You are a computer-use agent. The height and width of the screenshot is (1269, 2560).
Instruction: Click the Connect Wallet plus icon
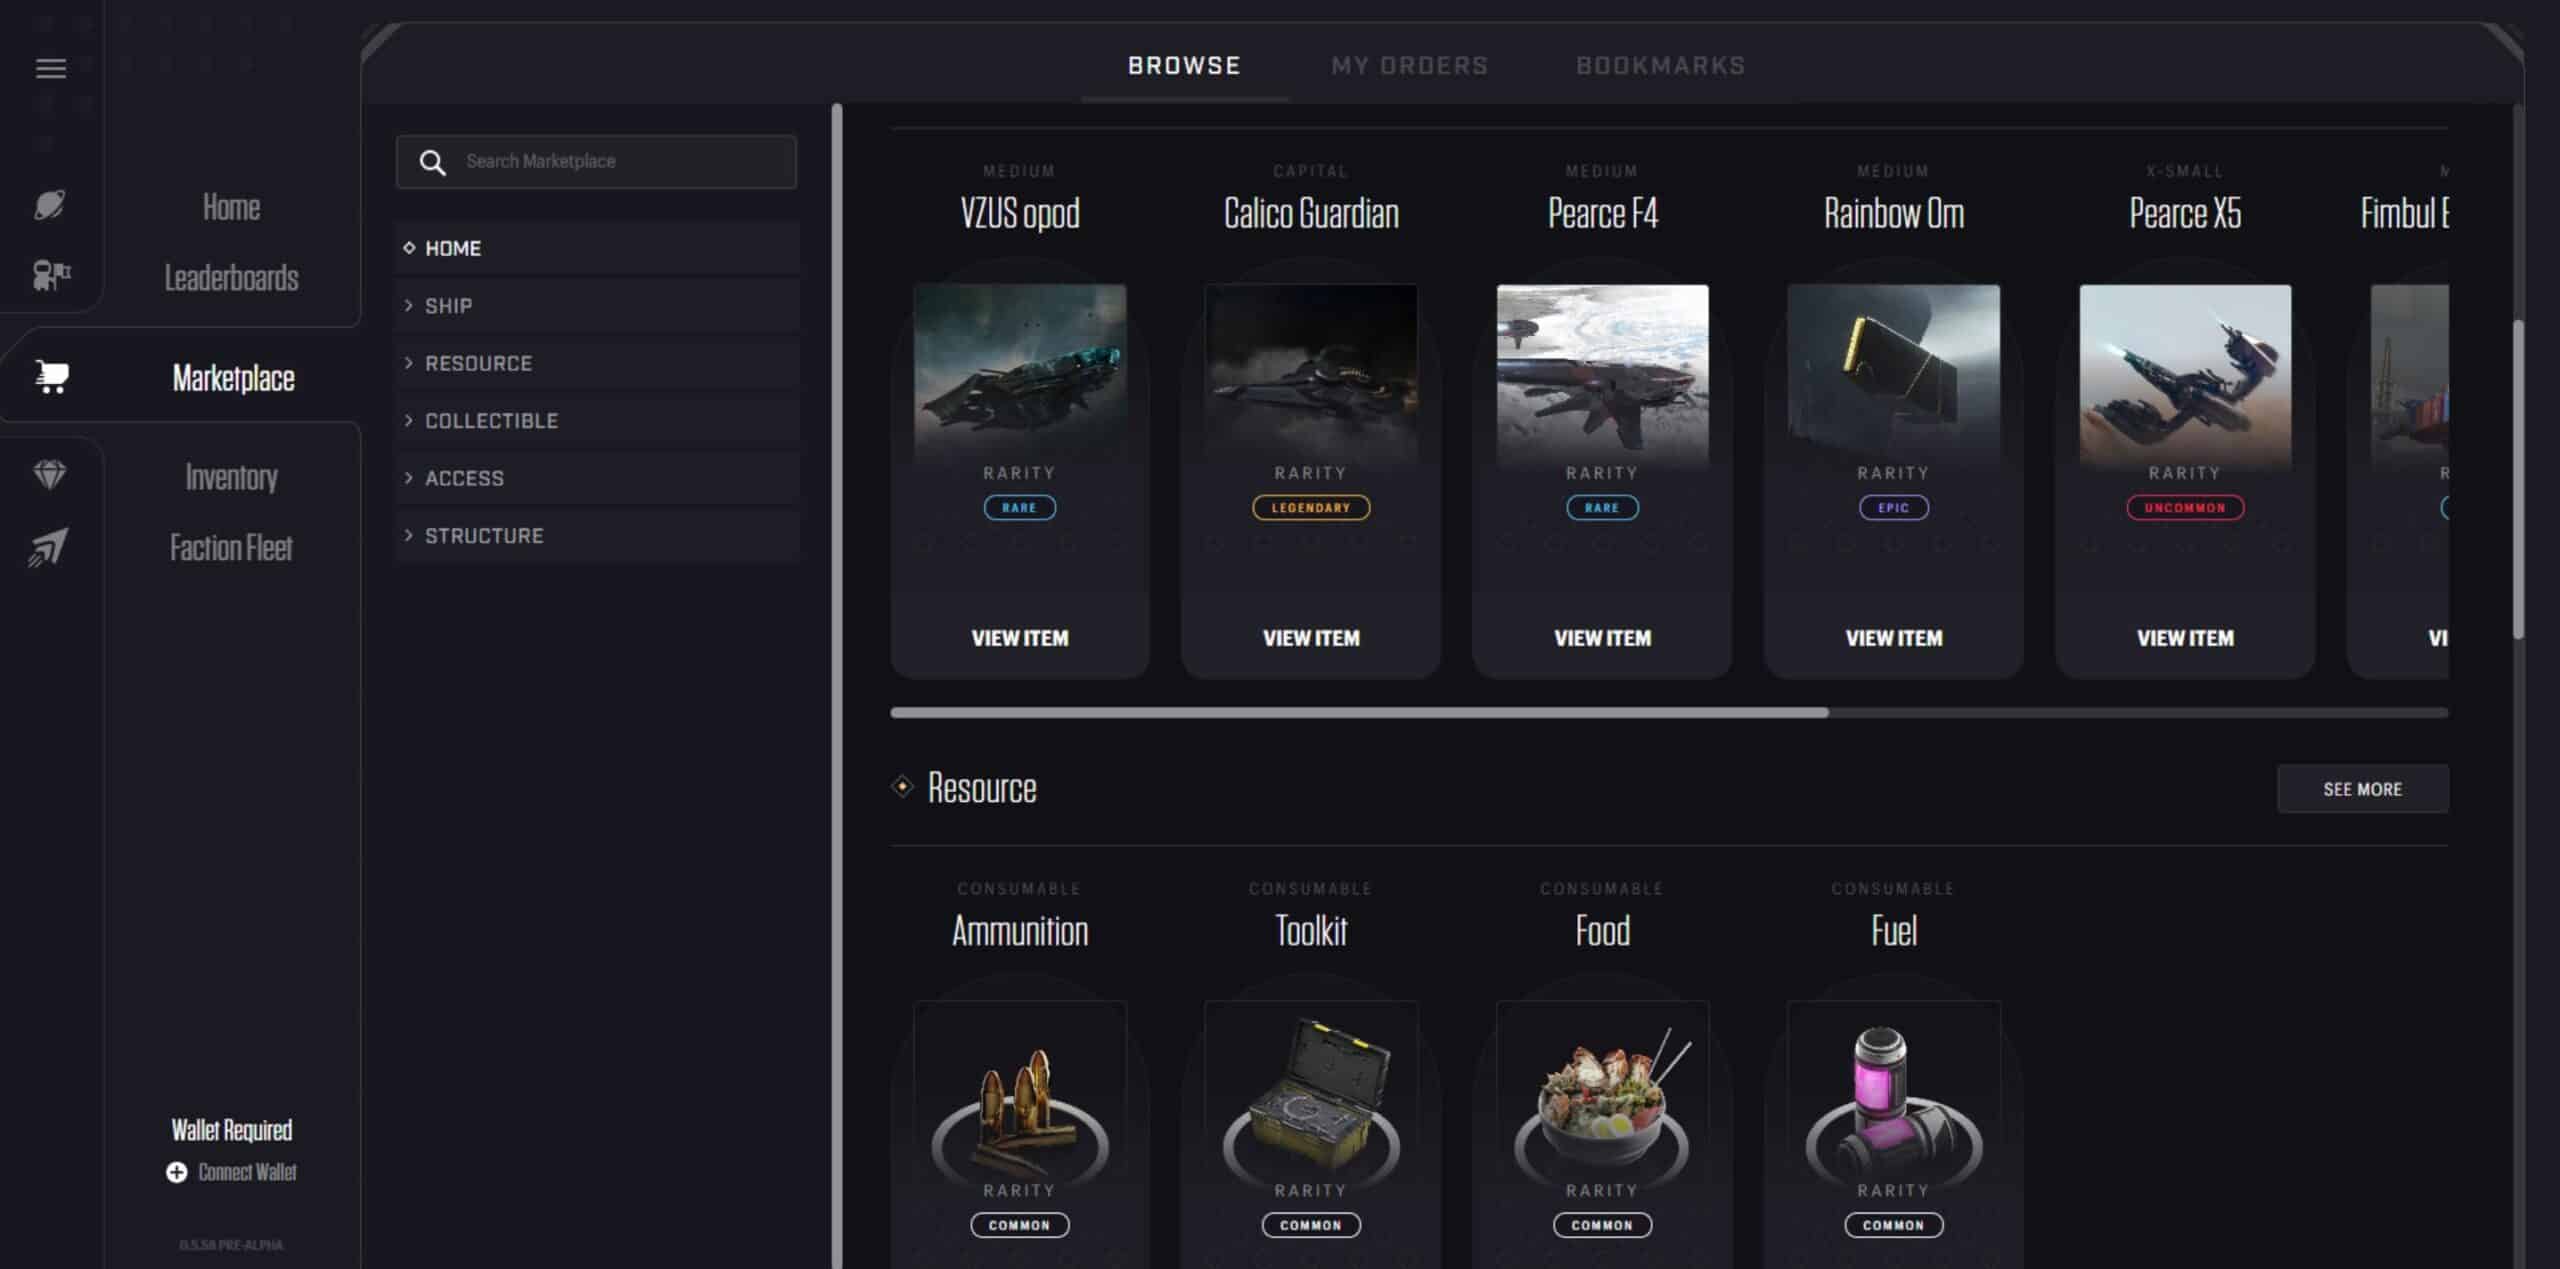pos(177,1172)
